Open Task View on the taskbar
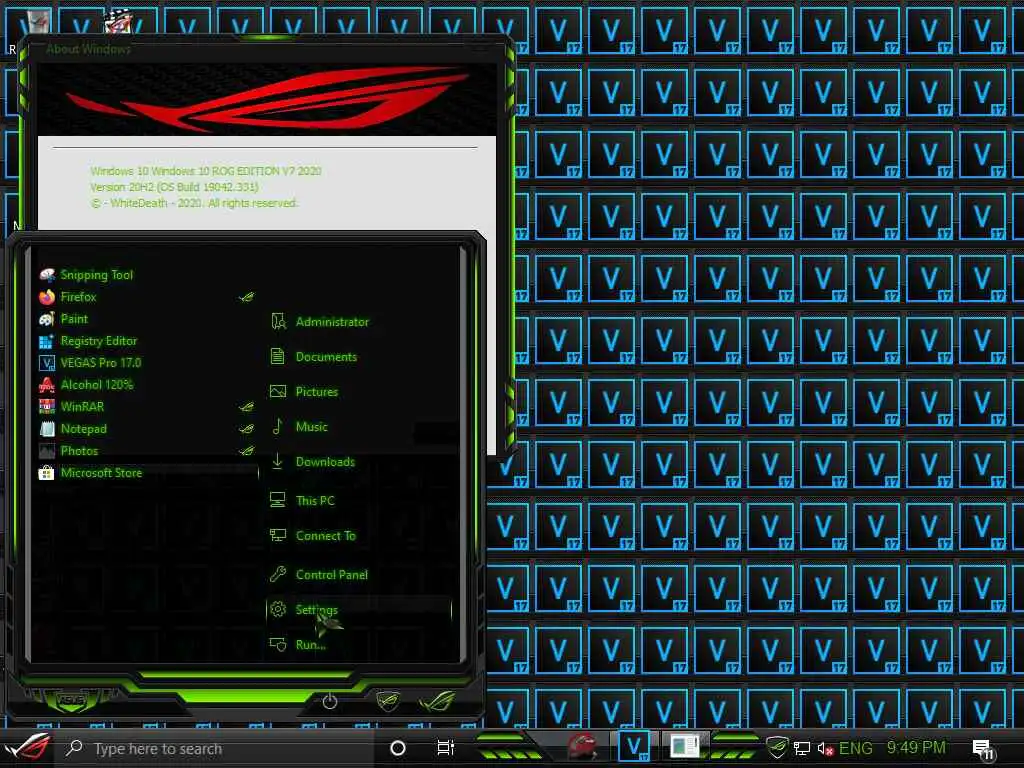The height and width of the screenshot is (768, 1024). pos(445,748)
